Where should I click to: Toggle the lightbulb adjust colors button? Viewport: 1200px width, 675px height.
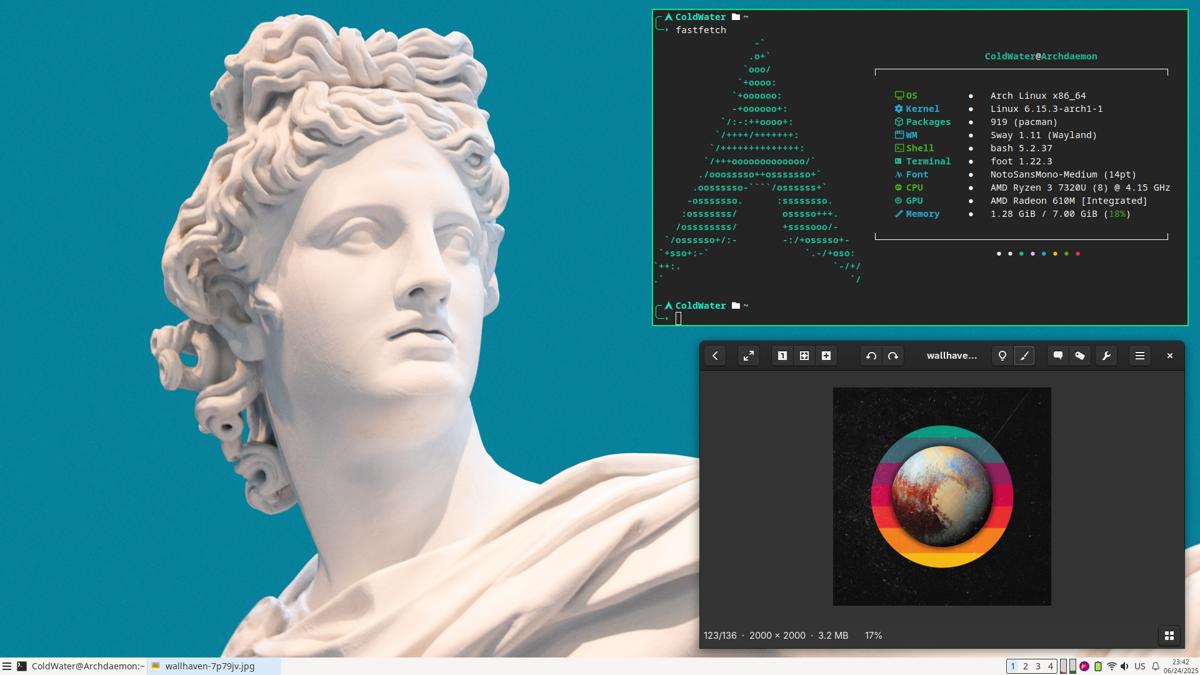click(1002, 356)
